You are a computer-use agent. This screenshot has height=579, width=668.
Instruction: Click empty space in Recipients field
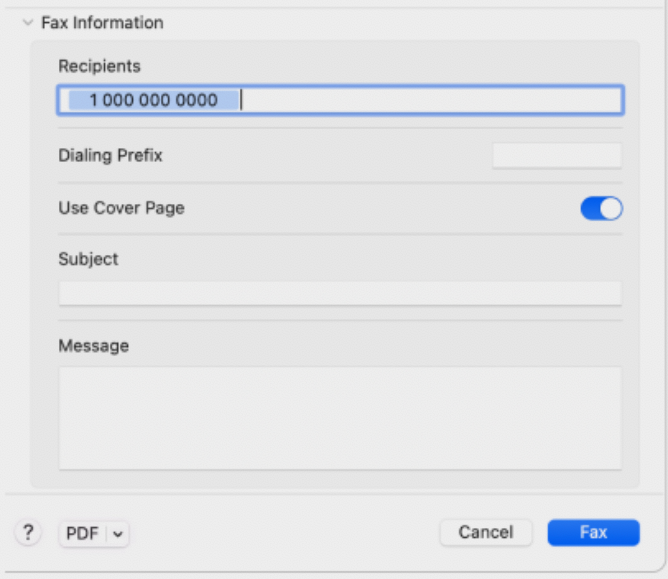pos(430,100)
